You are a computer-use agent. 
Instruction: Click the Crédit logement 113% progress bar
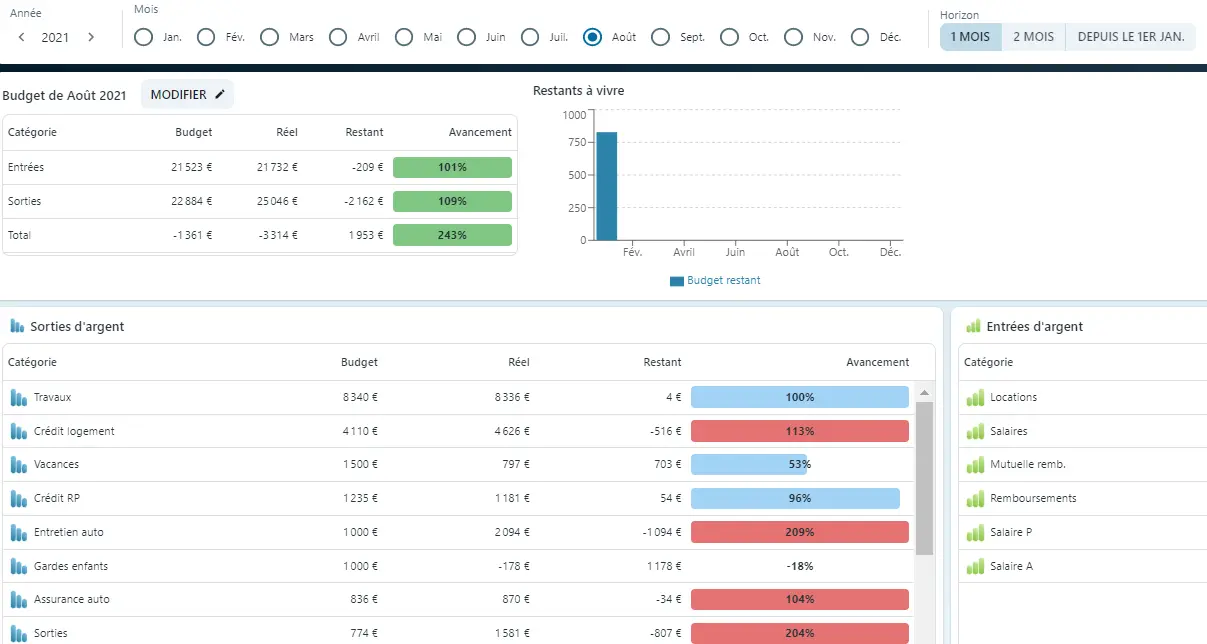(x=799, y=432)
